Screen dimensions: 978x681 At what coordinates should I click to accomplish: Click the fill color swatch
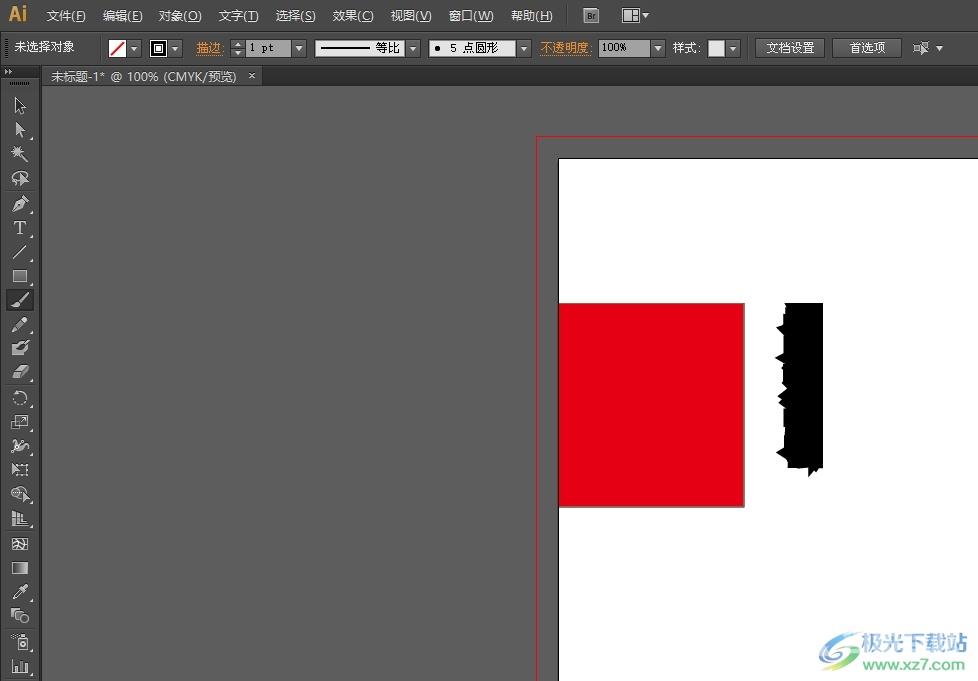[x=117, y=48]
